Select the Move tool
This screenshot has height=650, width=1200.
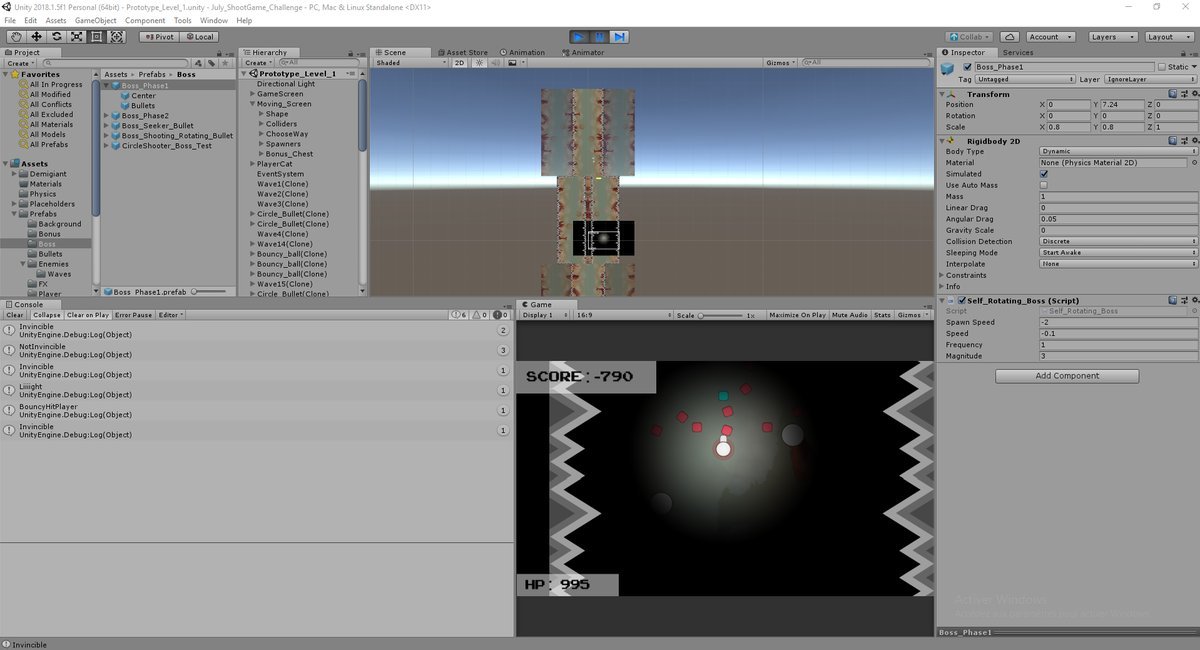click(36, 37)
